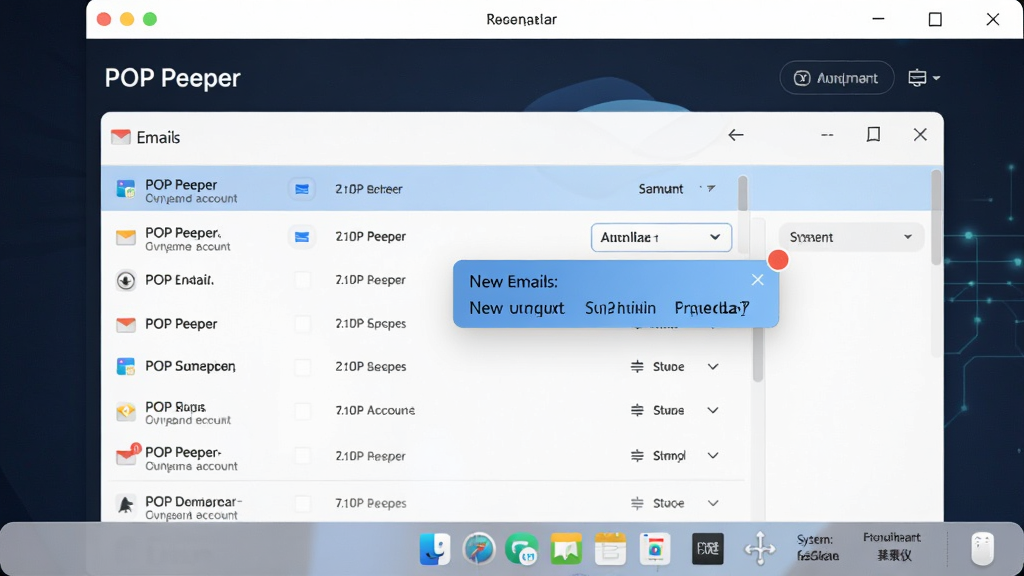
Task: Click the Aunjmant button in header
Action: [x=837, y=78]
